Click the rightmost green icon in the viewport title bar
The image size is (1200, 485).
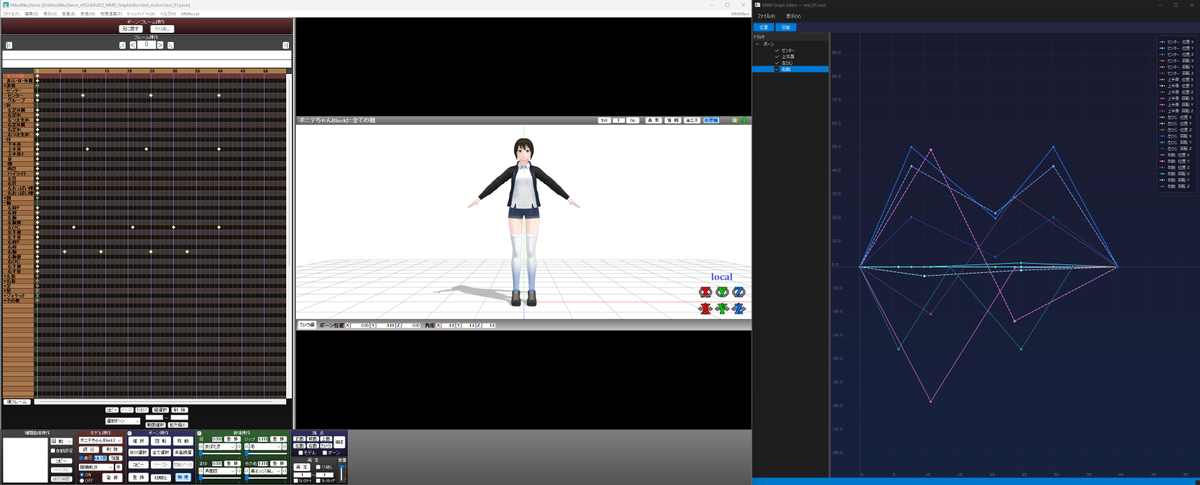[x=744, y=120]
